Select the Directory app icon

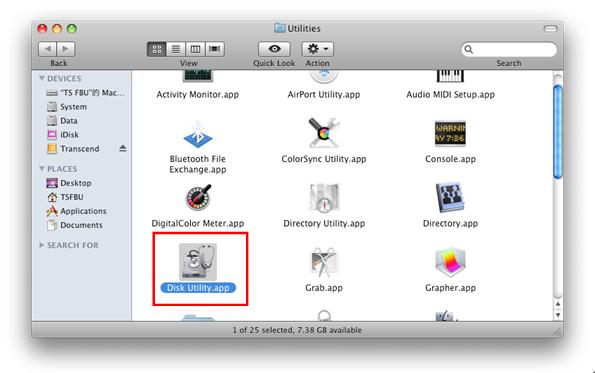450,197
